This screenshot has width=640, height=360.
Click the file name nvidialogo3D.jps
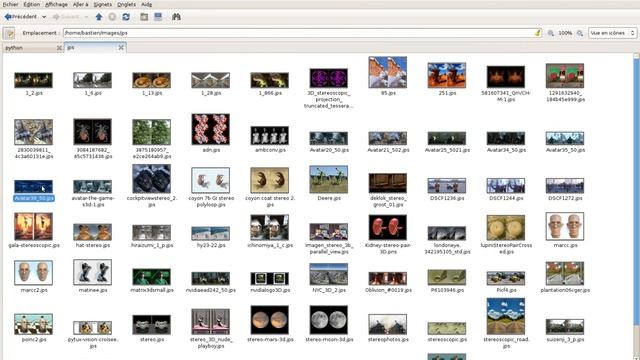(270, 290)
